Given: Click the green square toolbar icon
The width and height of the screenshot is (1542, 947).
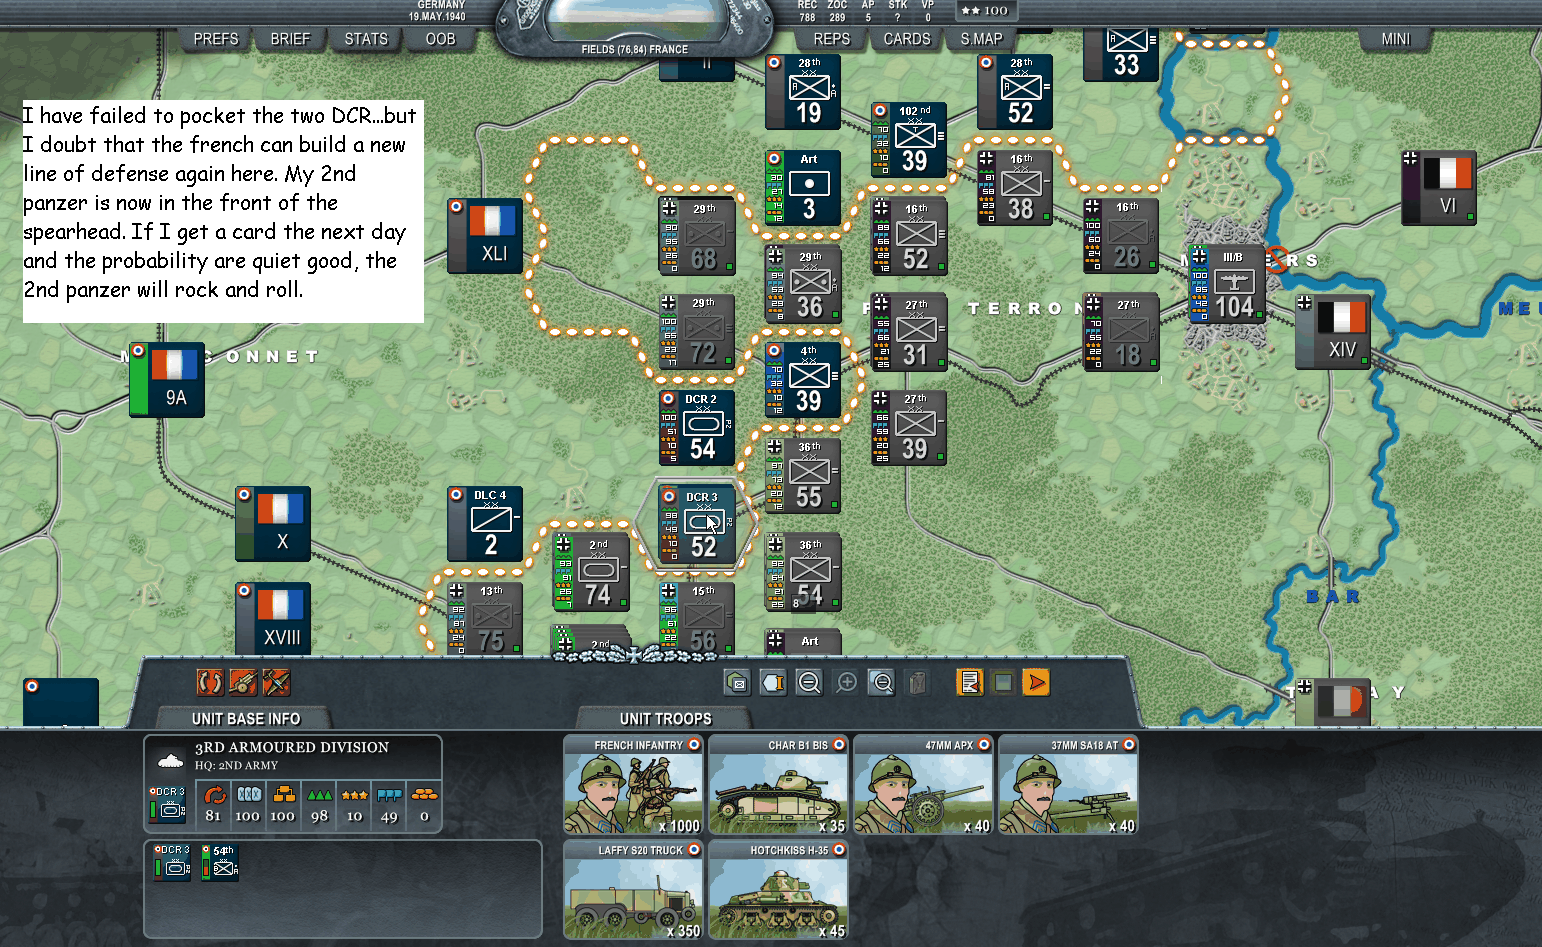Looking at the screenshot, I should click(x=1003, y=682).
